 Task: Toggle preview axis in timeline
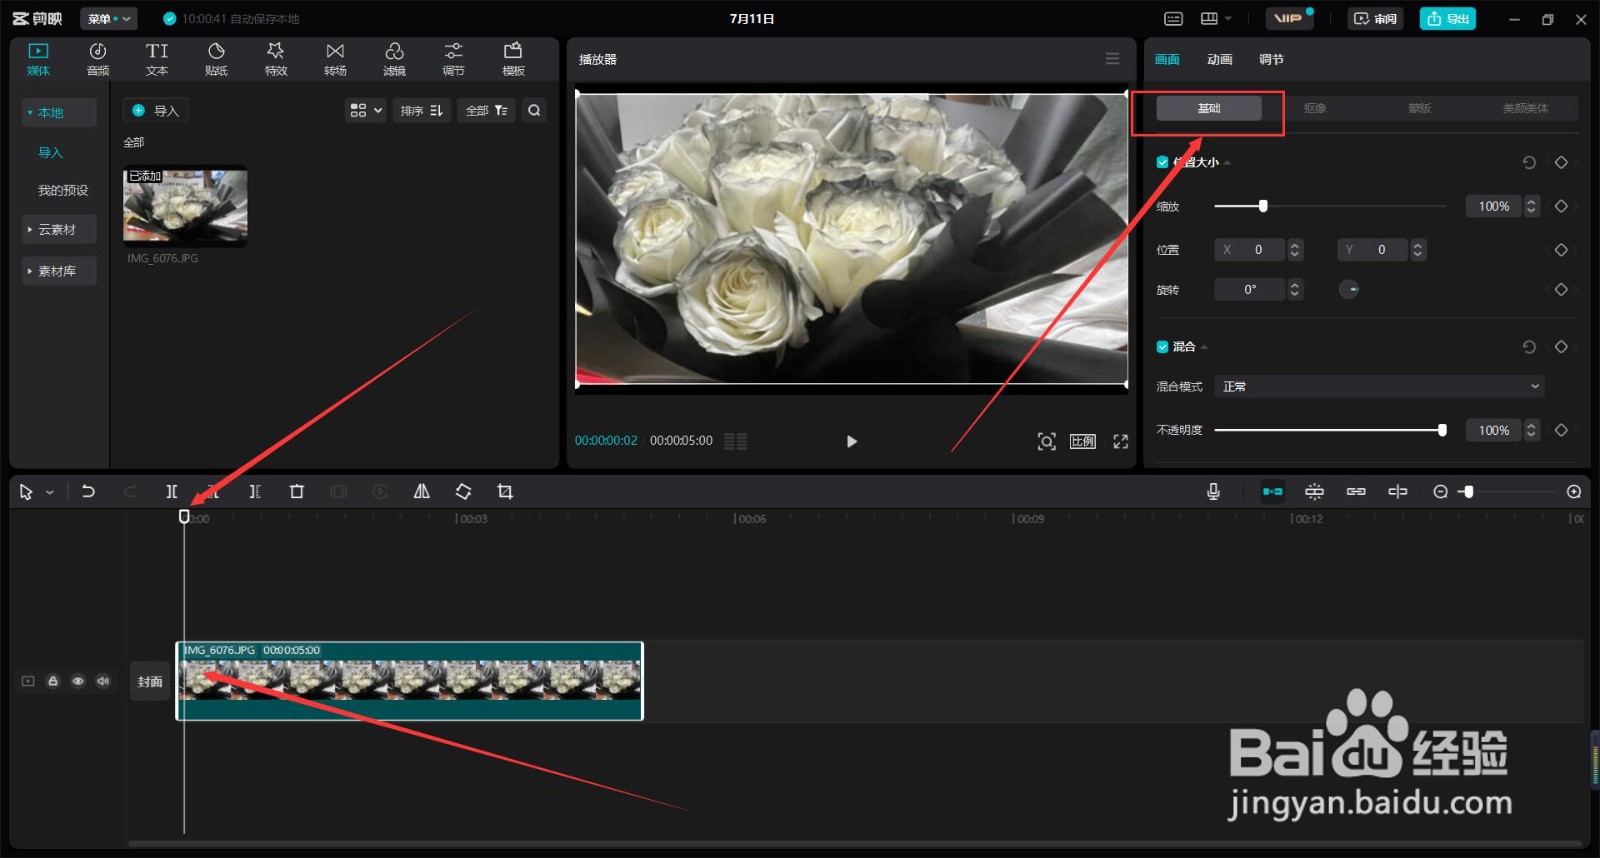[1398, 491]
